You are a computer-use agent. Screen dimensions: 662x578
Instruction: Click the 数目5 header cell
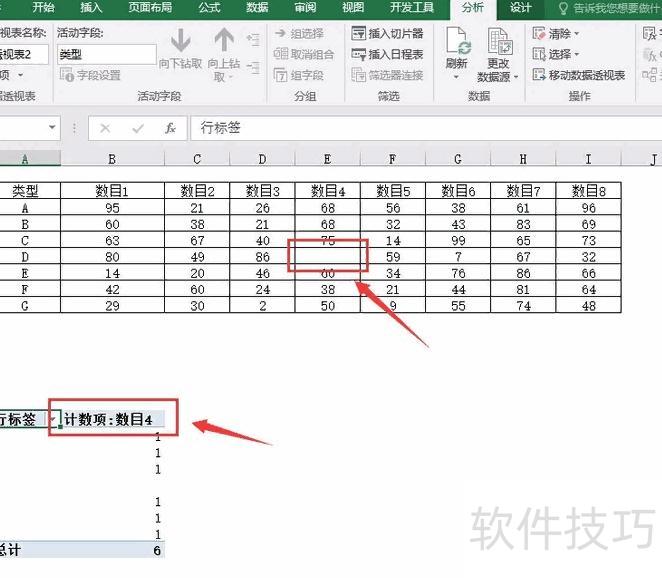click(x=393, y=191)
